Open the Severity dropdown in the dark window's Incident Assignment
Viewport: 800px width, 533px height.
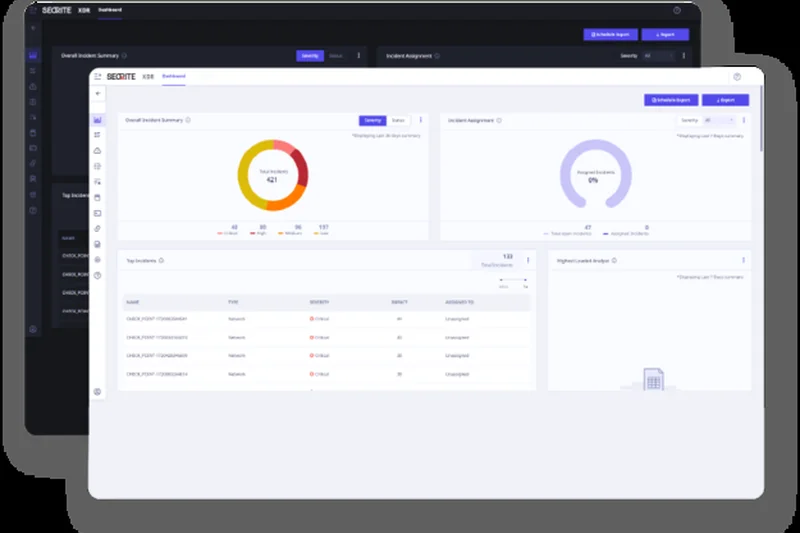(x=659, y=56)
